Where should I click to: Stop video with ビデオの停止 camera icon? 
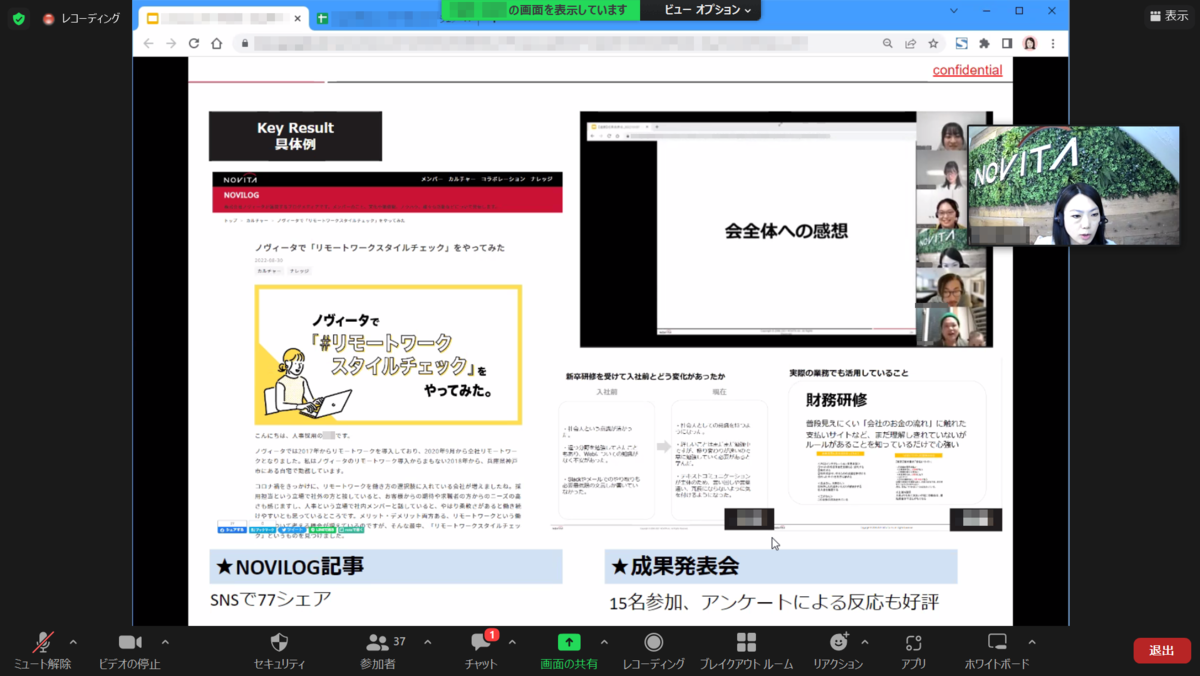click(130, 642)
